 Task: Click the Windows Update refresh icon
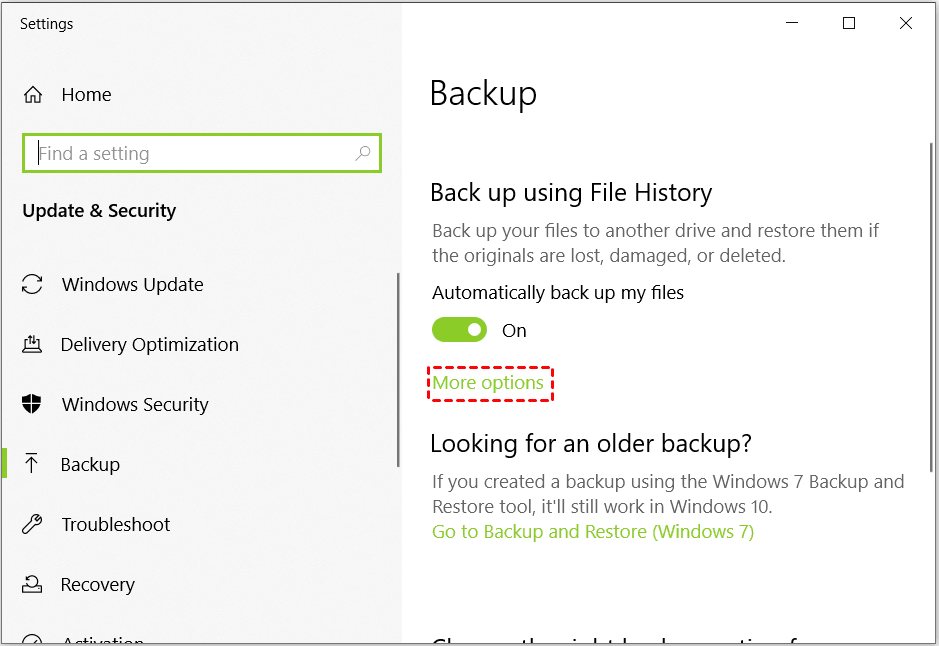click(32, 285)
